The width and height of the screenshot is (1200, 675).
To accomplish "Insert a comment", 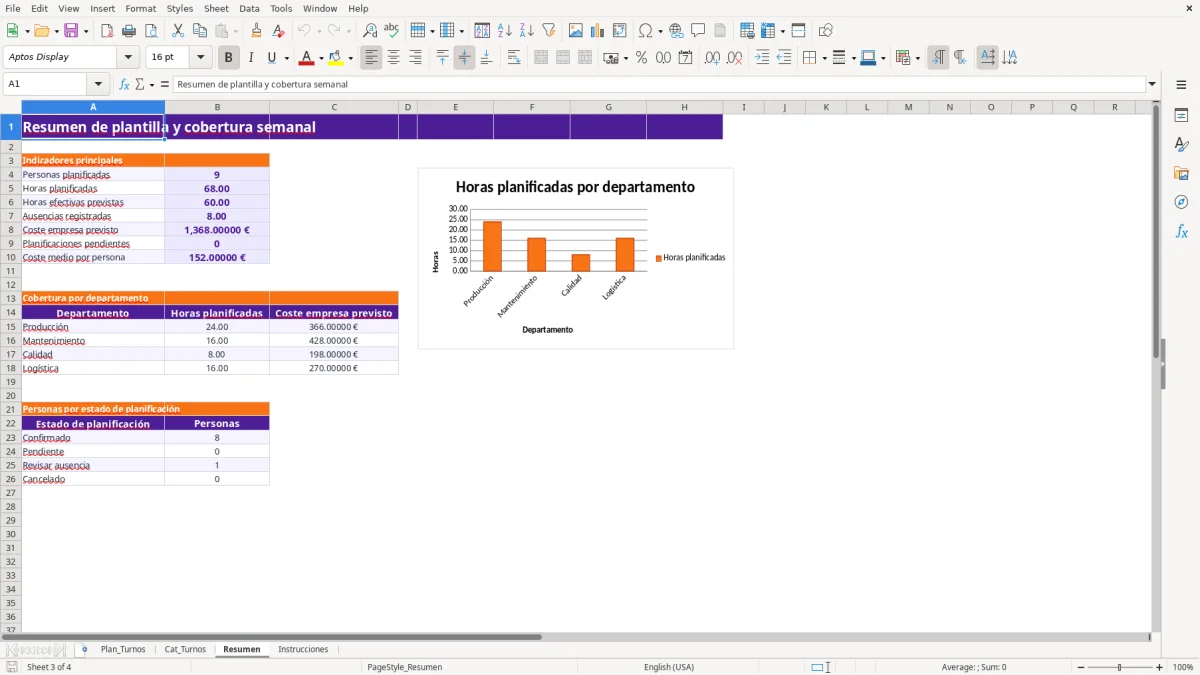I will 699,31.
